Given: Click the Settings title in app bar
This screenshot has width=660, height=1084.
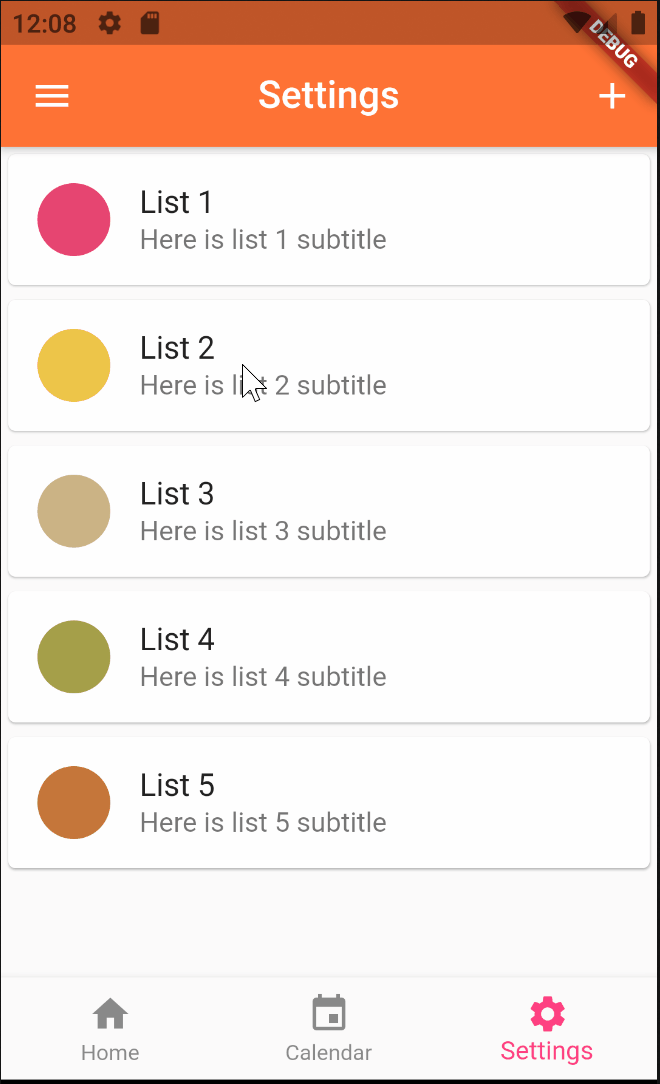Looking at the screenshot, I should 329,96.
